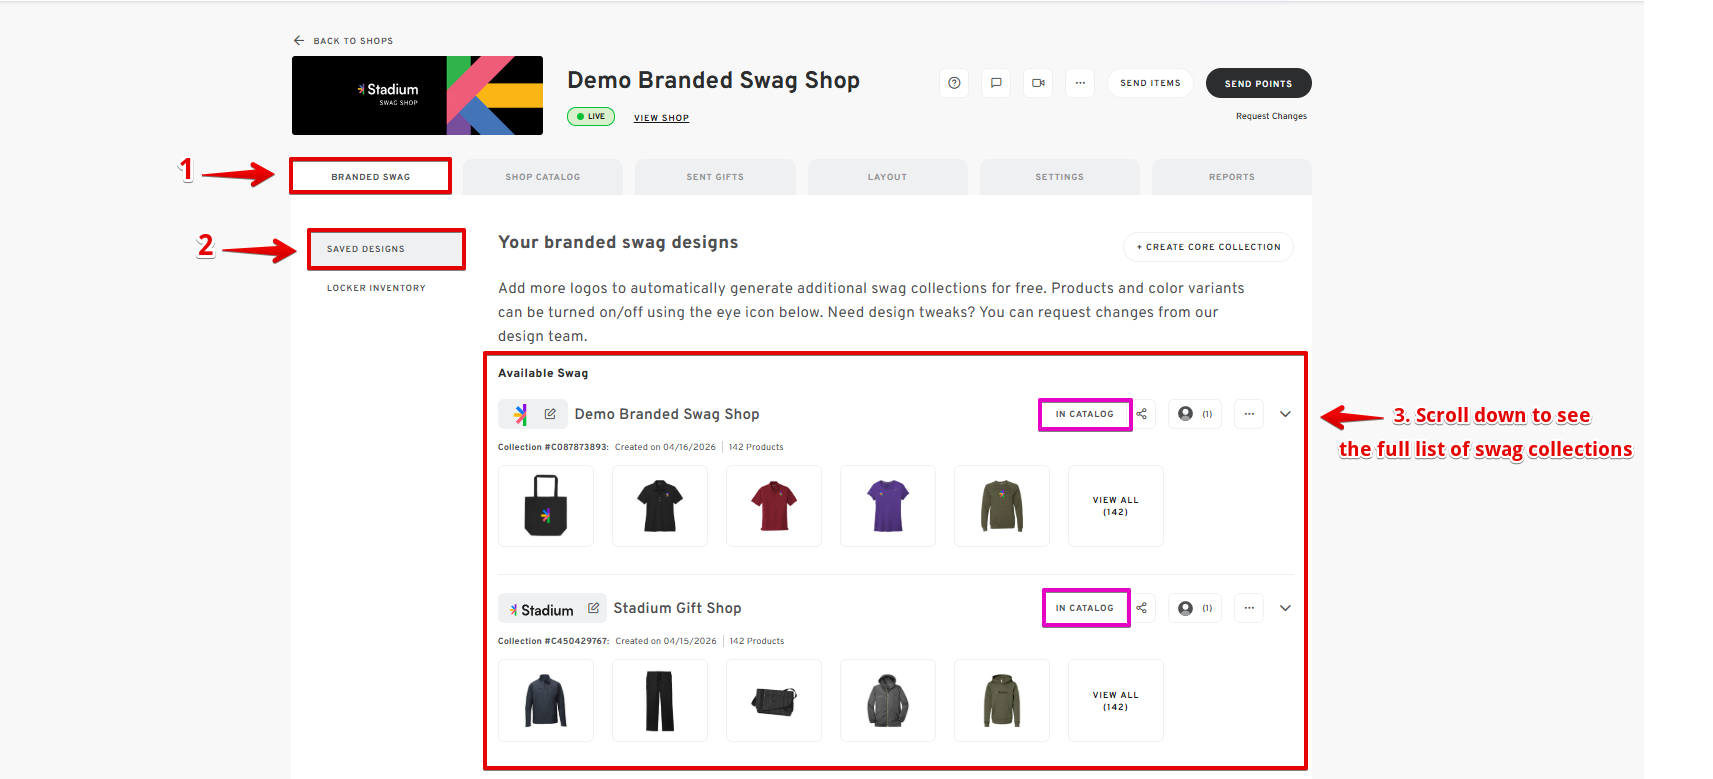Switch to the Shop Catalog tab
Image resolution: width=1713 pixels, height=779 pixels.
point(543,177)
